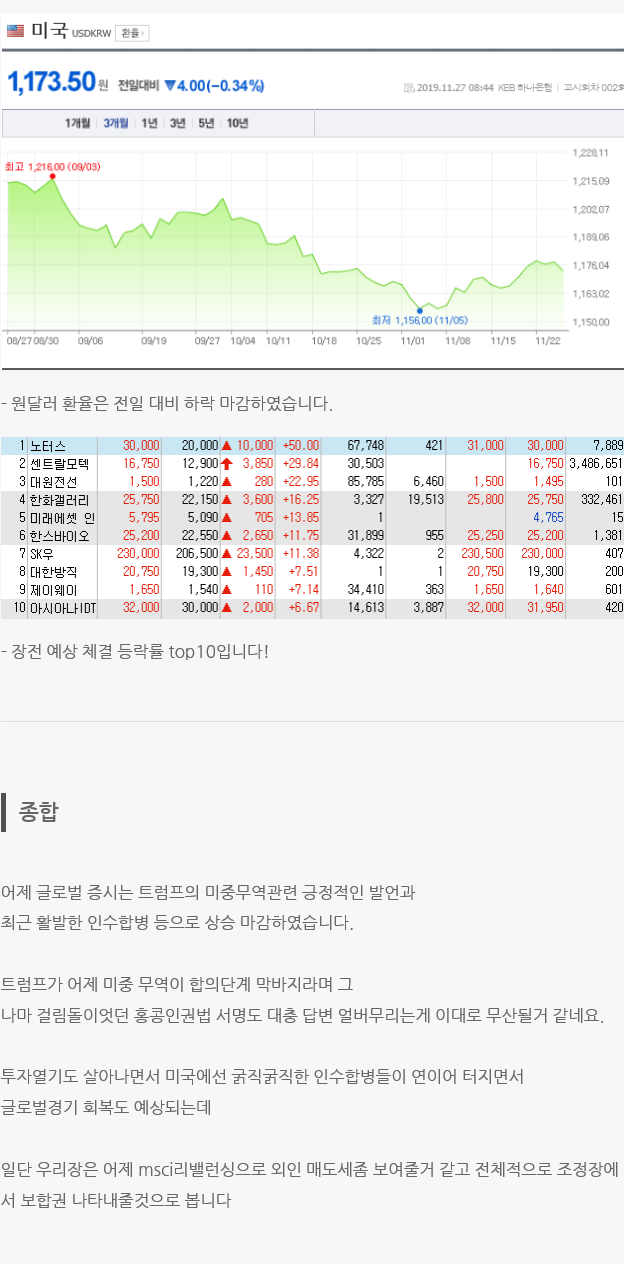Screen dimensions: 624x1264
Task: Click the red triangle in the SK우 row
Action: [227, 553]
